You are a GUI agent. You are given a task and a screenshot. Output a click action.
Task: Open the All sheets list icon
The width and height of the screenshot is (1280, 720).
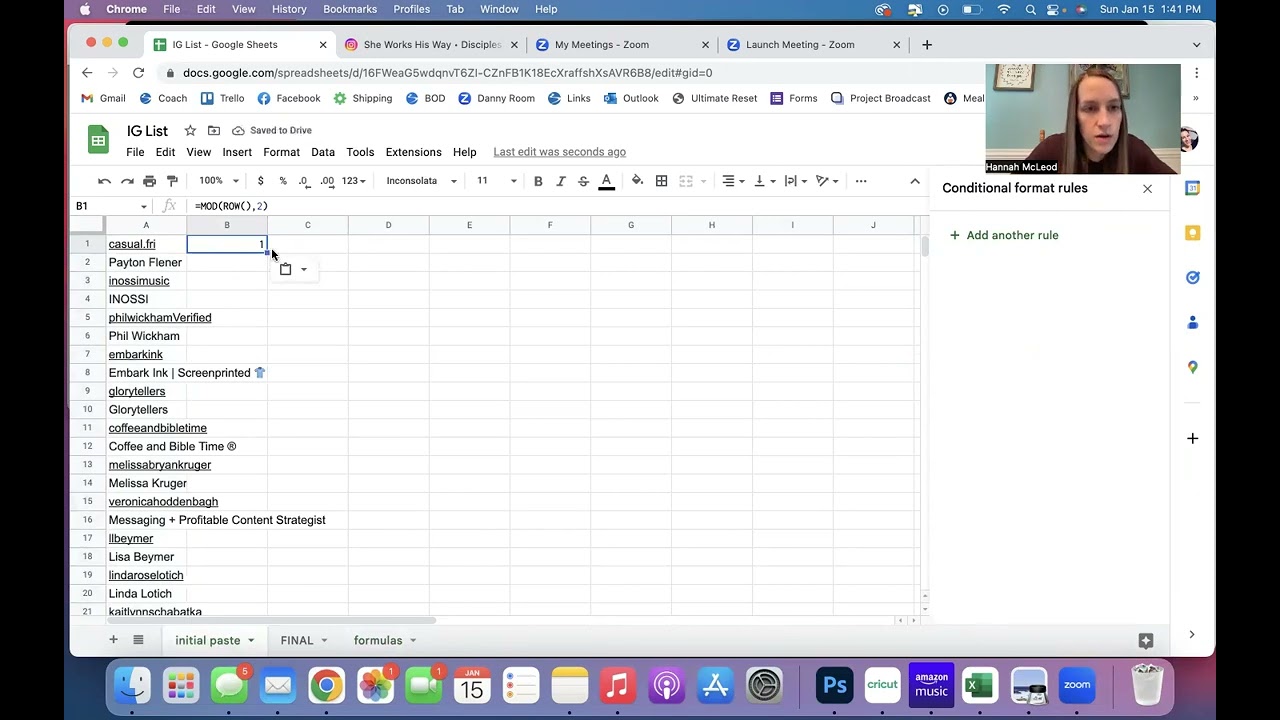138,640
